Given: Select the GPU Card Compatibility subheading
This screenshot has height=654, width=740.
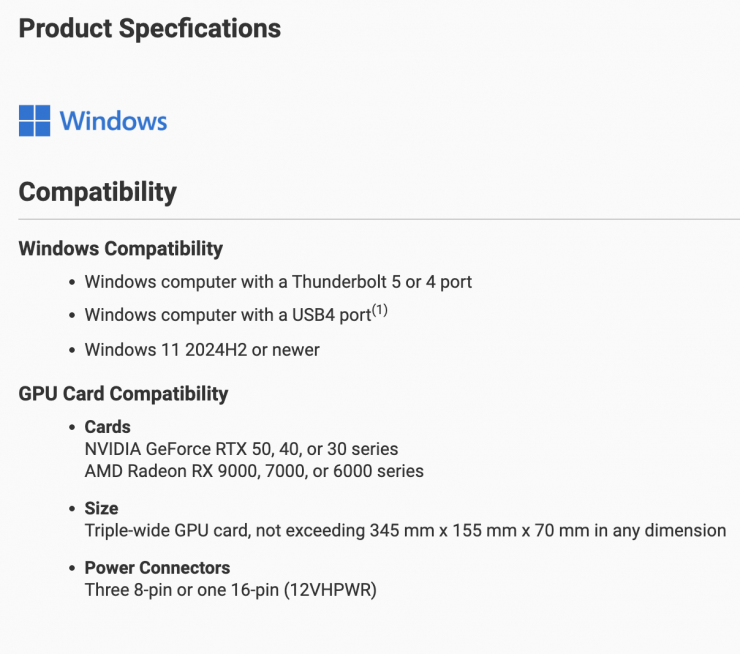Looking at the screenshot, I should click(x=123, y=394).
